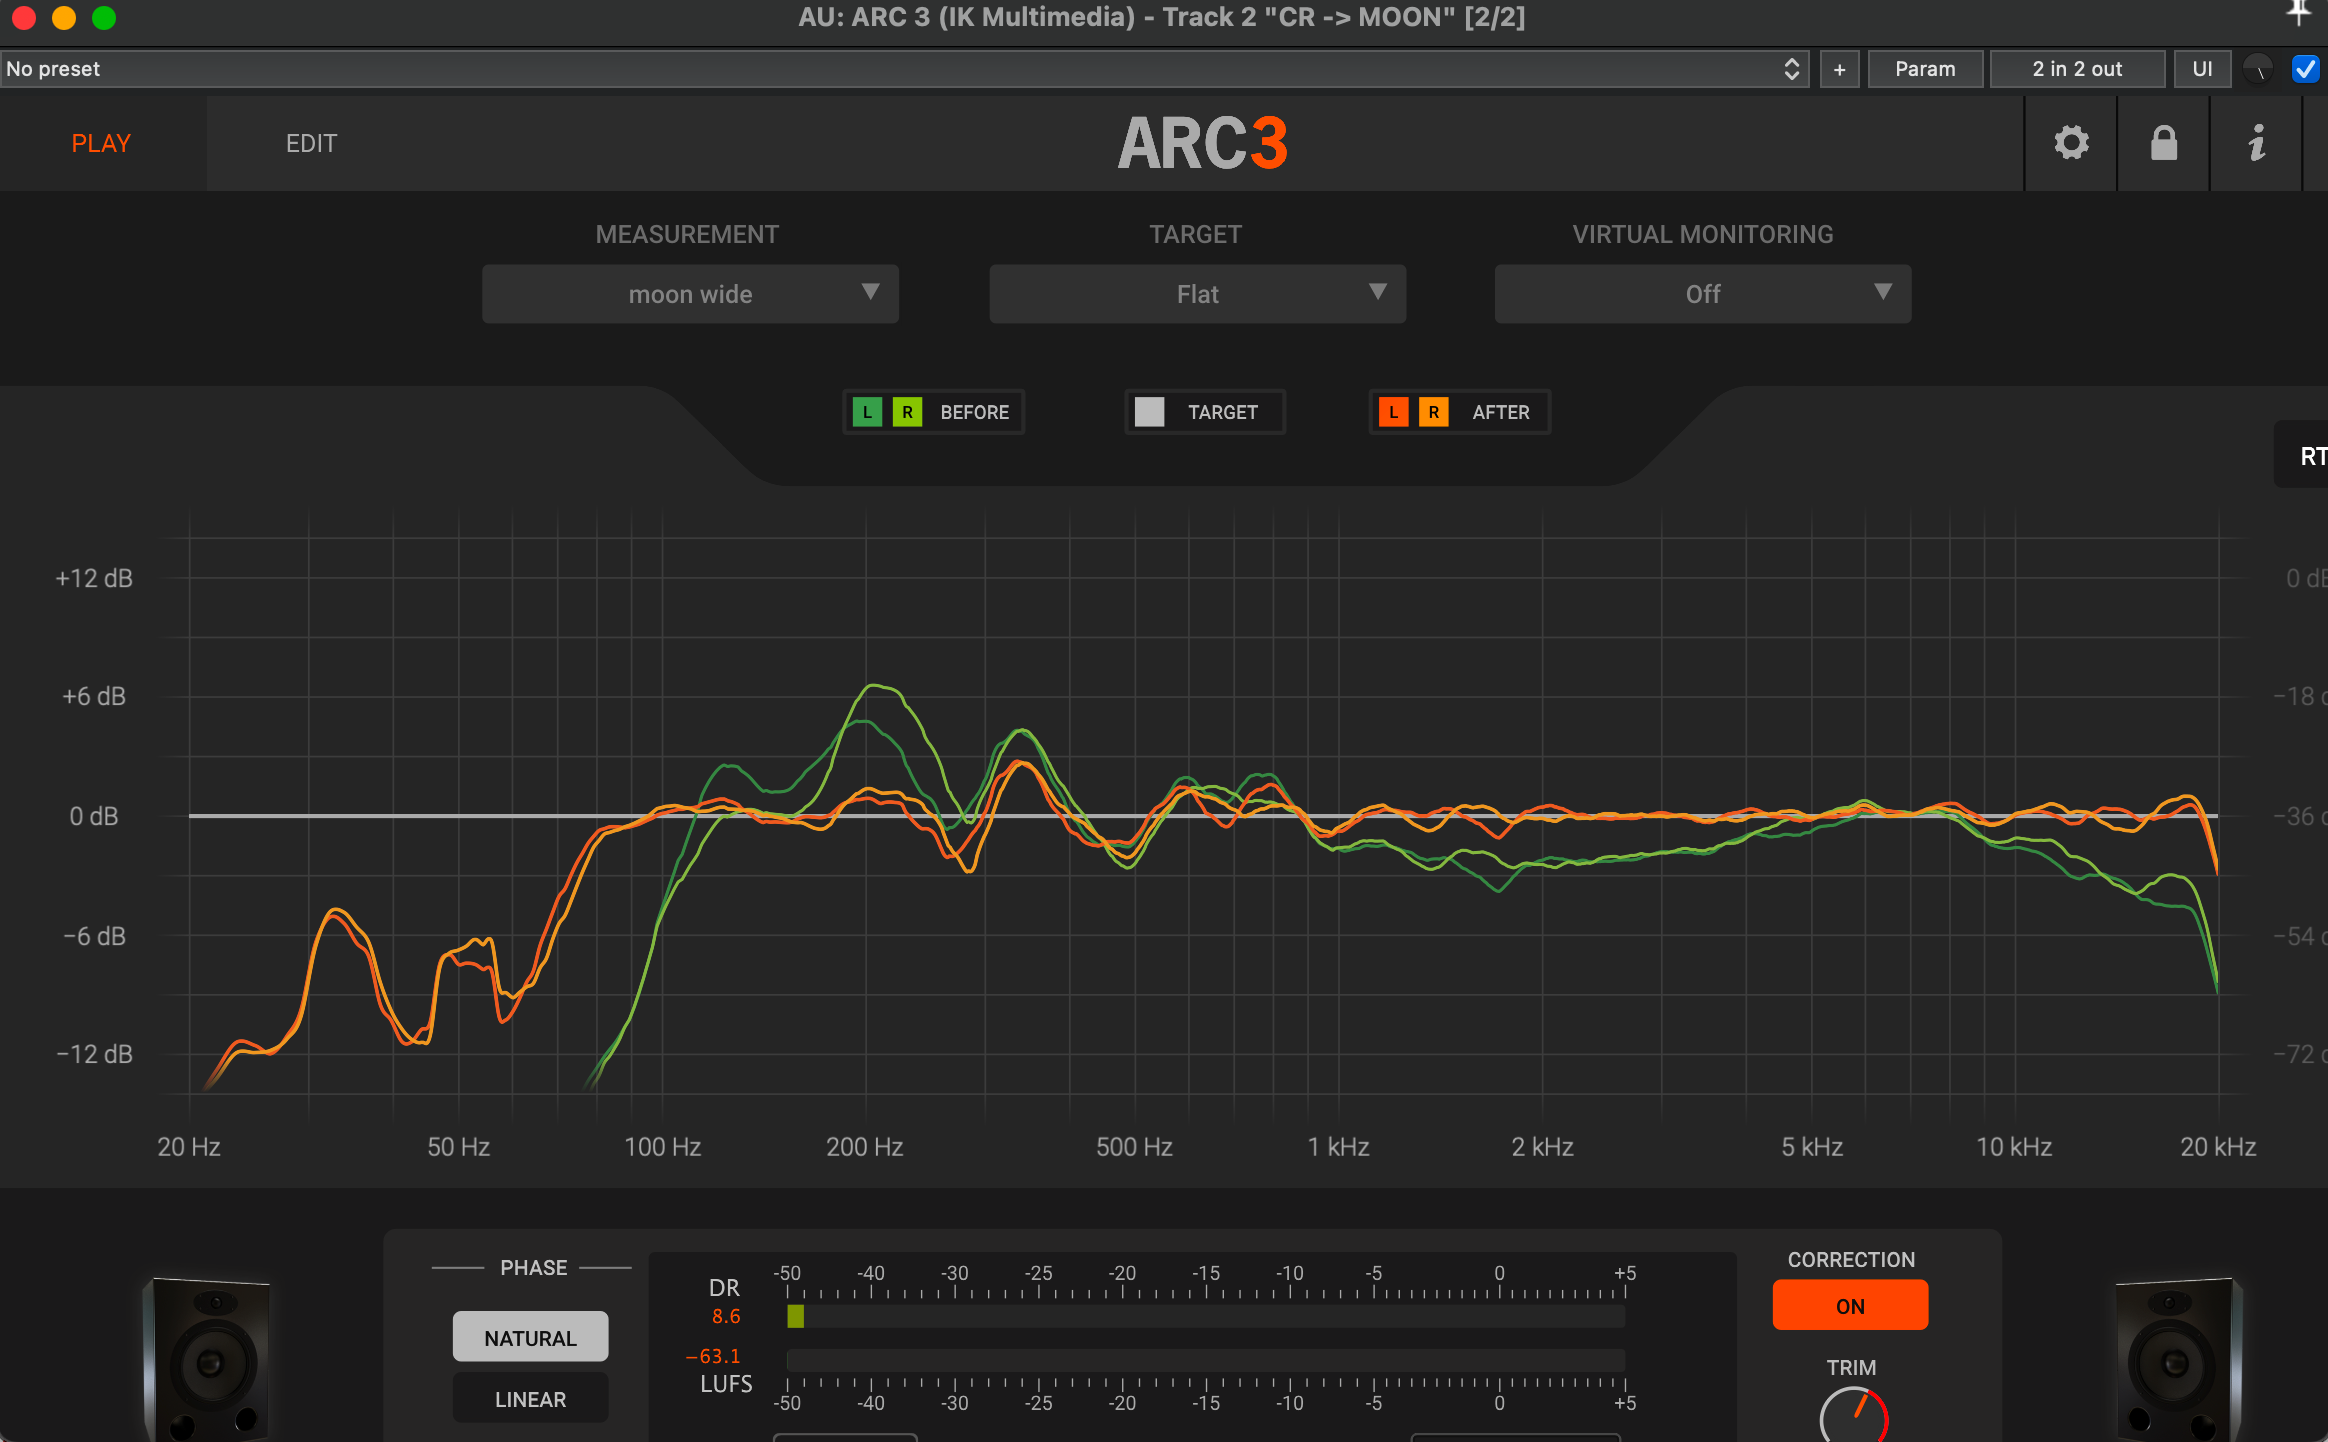2328x1442 pixels.
Task: Click the AFTER legend label
Action: coord(1500,412)
